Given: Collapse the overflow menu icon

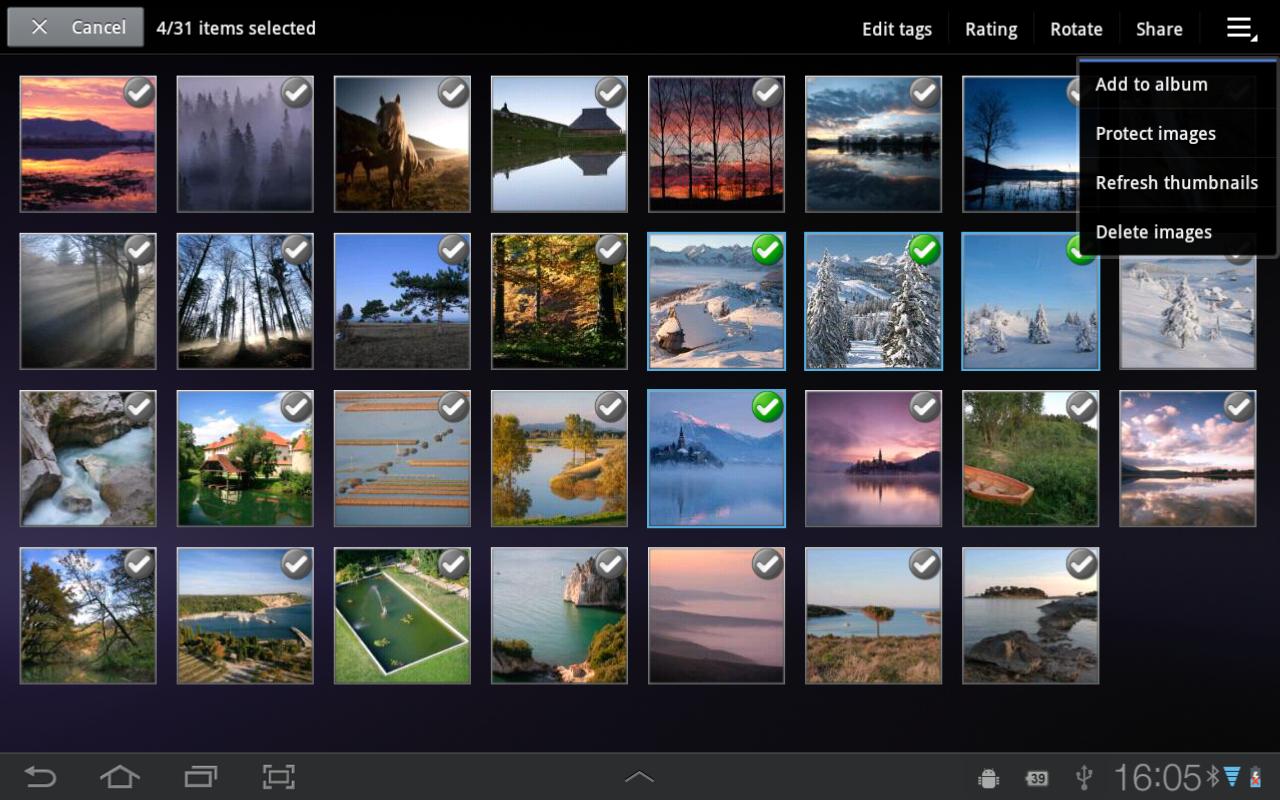Looking at the screenshot, I should (1241, 29).
